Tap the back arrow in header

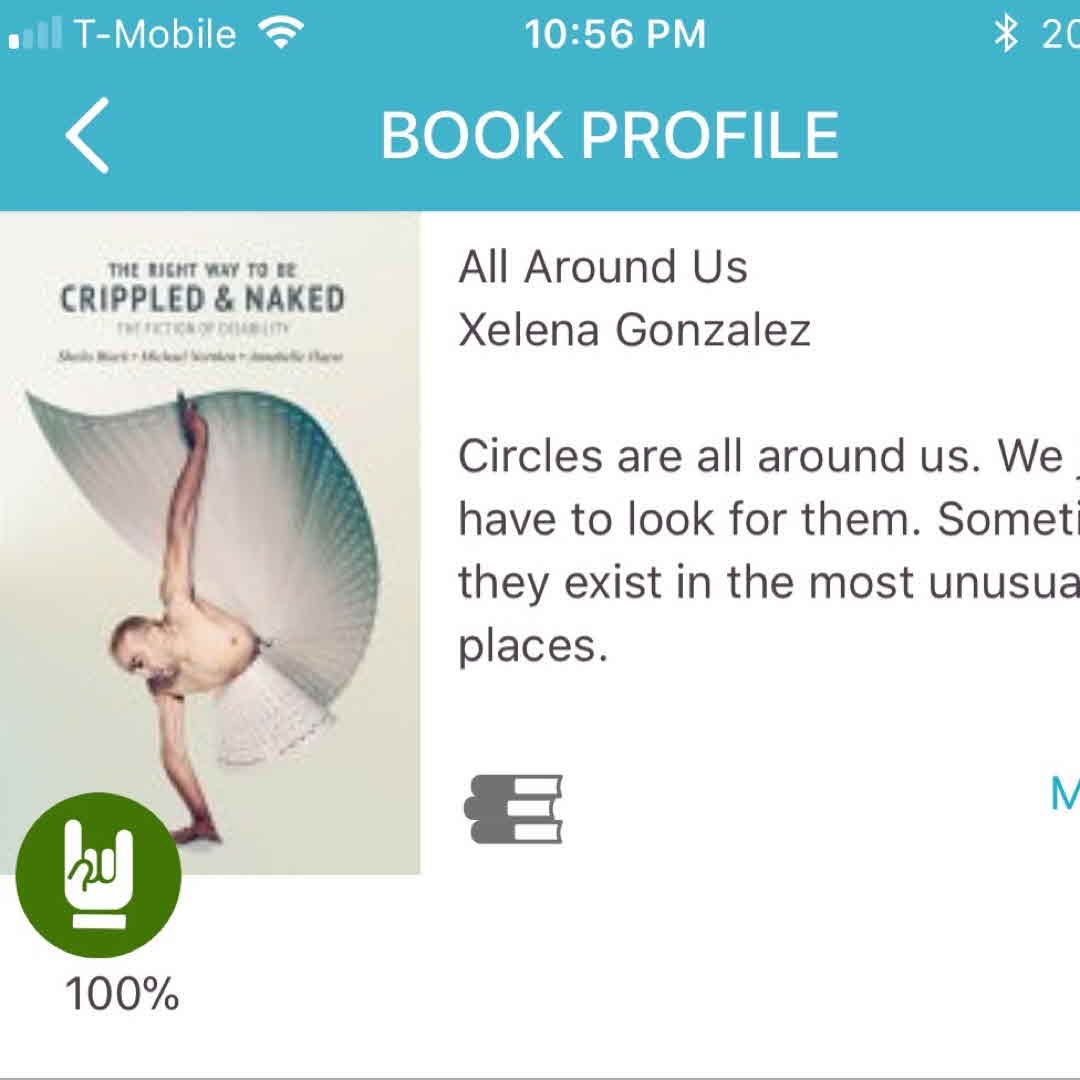88,135
